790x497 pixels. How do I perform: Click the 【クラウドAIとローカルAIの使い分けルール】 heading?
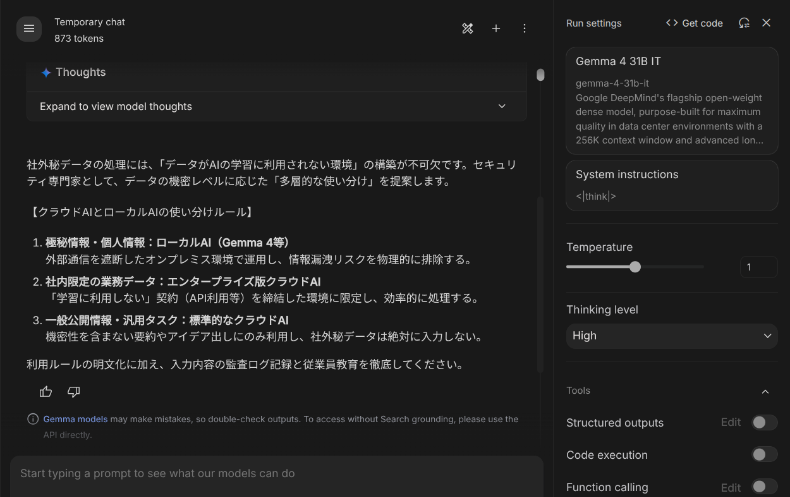coord(141,212)
